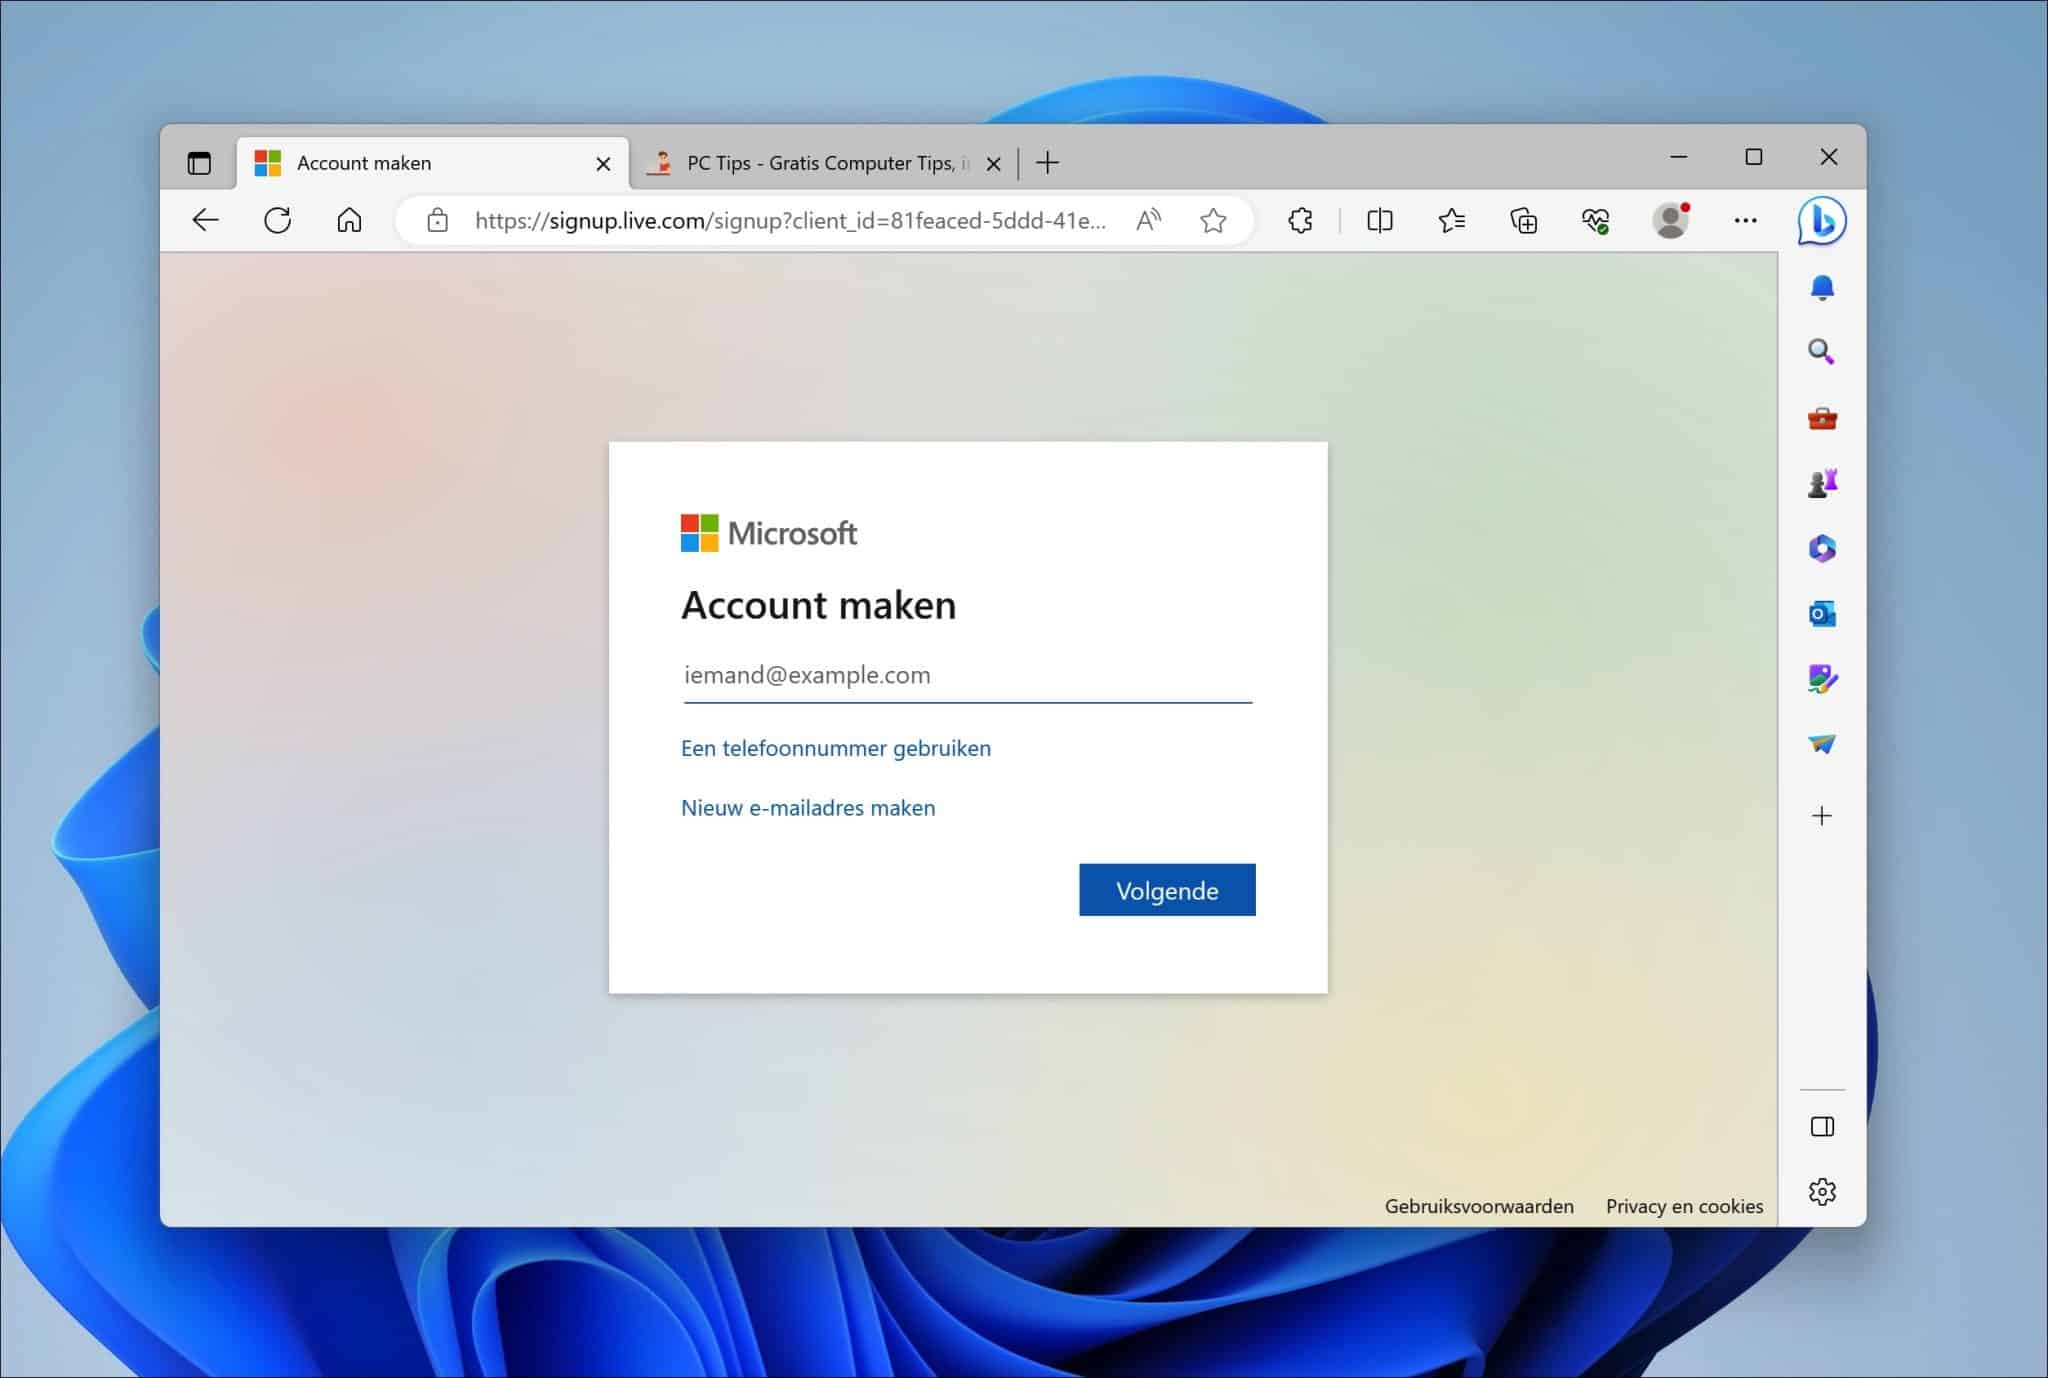Open a new tab with the plus button
The width and height of the screenshot is (2048, 1378).
(1047, 163)
